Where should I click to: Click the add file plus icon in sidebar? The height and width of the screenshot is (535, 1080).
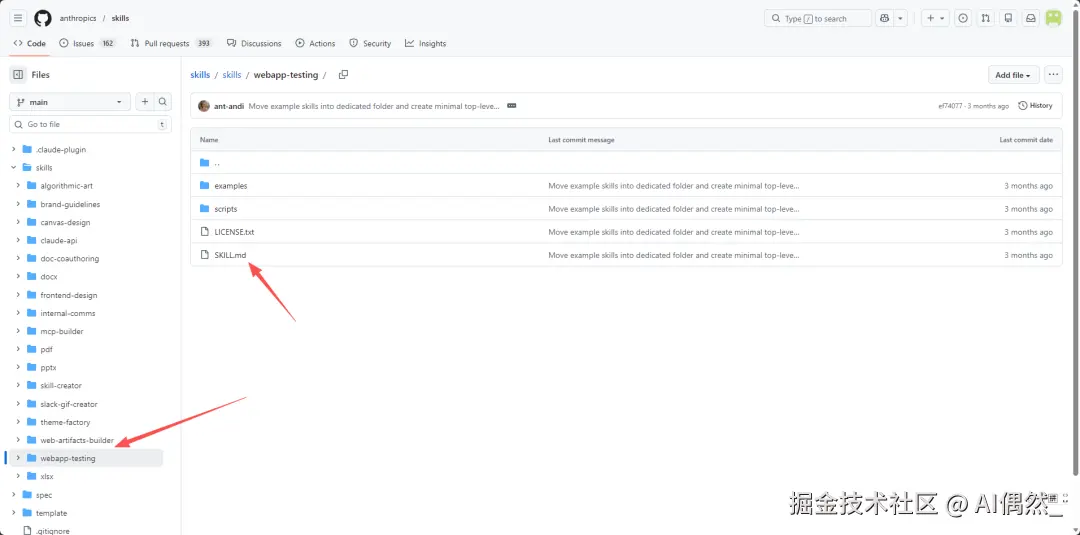145,102
